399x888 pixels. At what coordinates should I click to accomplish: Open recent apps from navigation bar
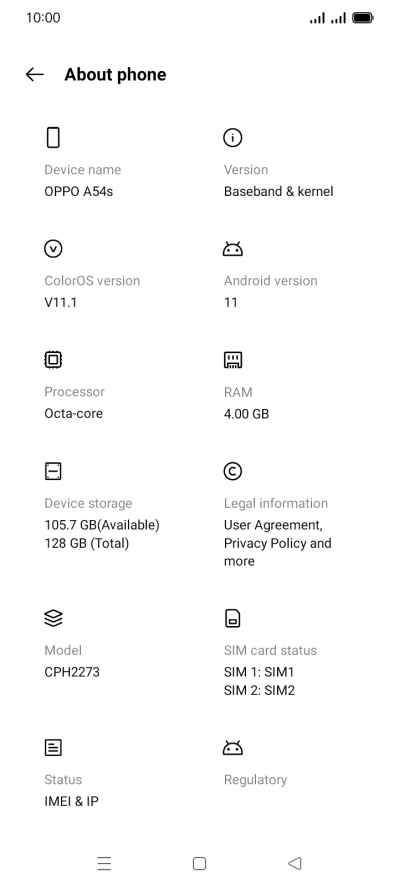[x=104, y=864]
